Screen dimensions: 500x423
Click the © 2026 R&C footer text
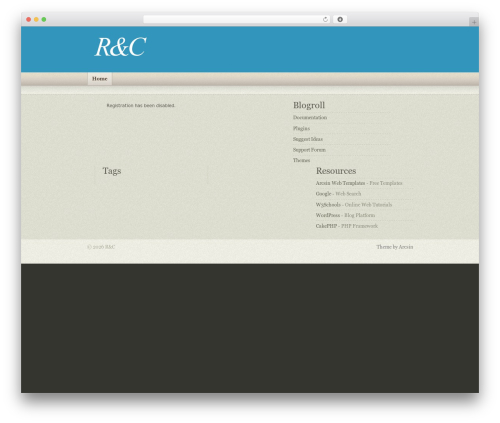[x=101, y=247]
